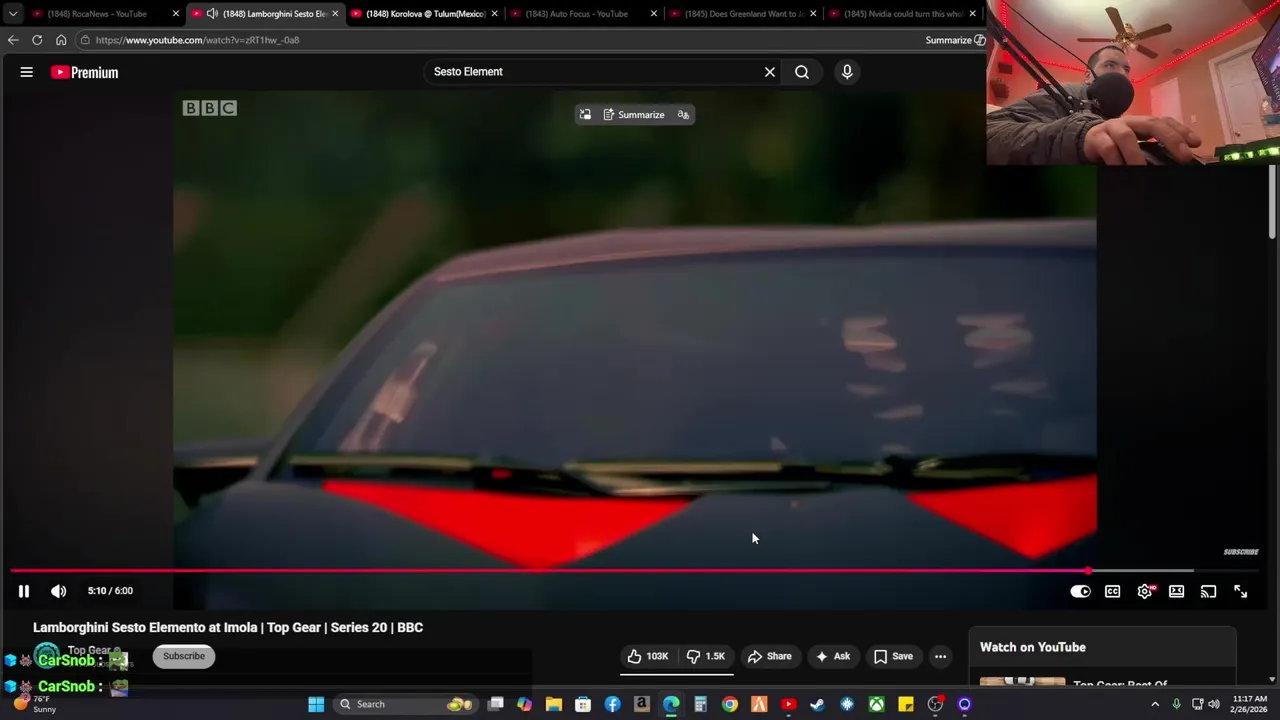Launch Facebook from the taskbar
Screen dimensions: 1280x720
(x=612, y=704)
